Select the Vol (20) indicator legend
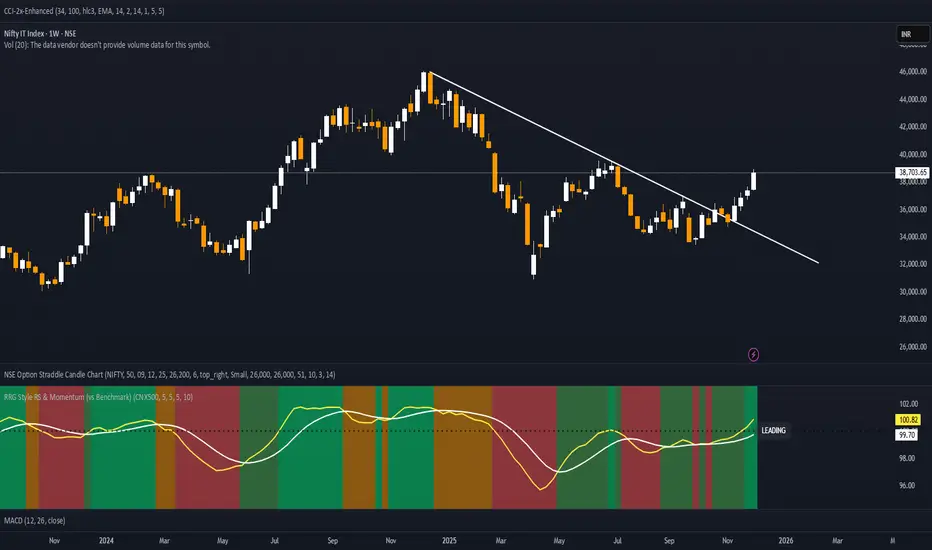 click(107, 45)
